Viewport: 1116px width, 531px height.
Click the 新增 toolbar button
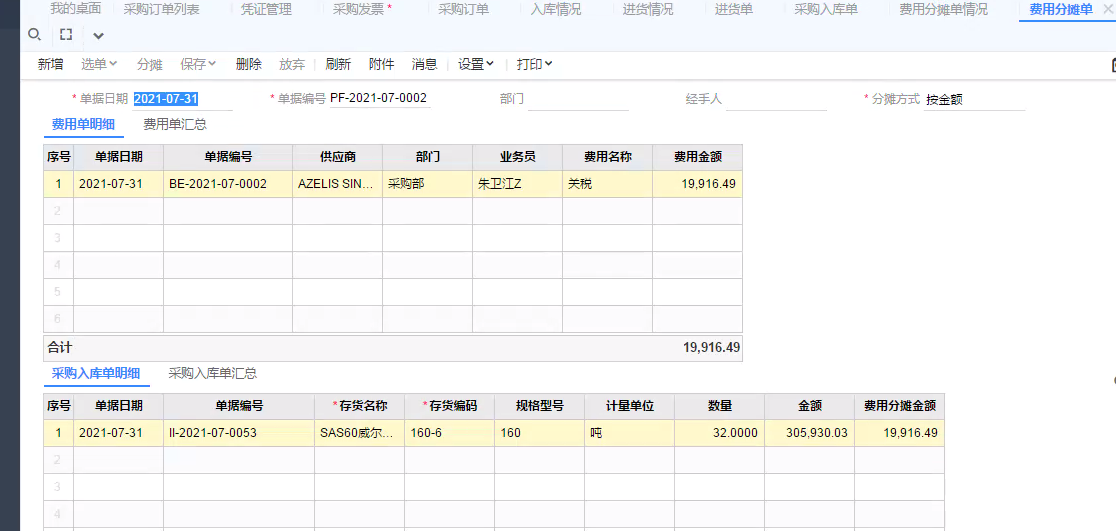51,64
